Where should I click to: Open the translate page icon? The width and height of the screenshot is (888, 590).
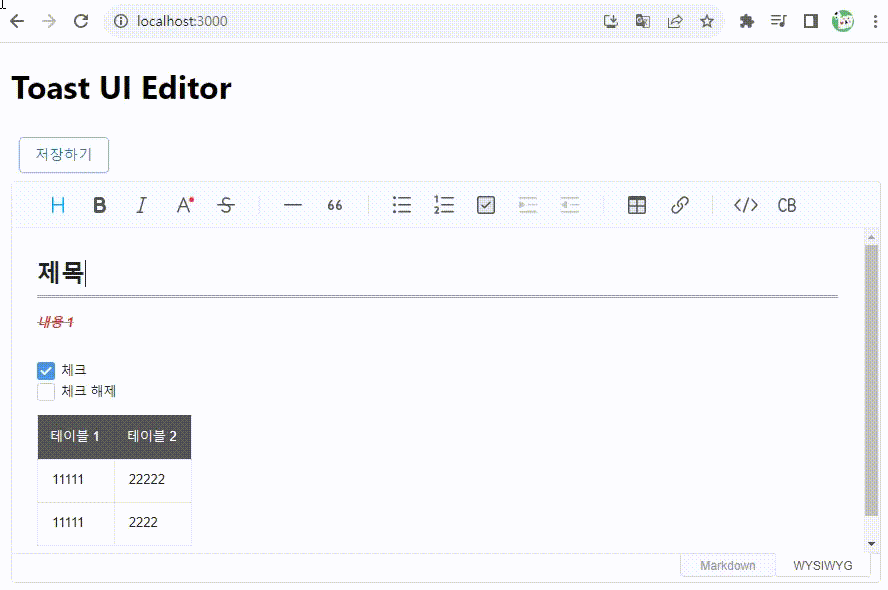tap(643, 21)
